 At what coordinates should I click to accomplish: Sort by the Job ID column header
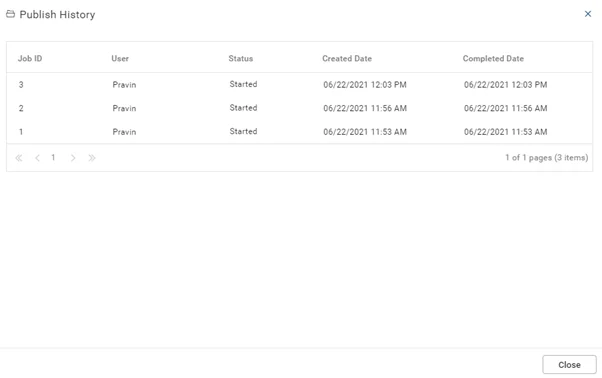coord(30,59)
